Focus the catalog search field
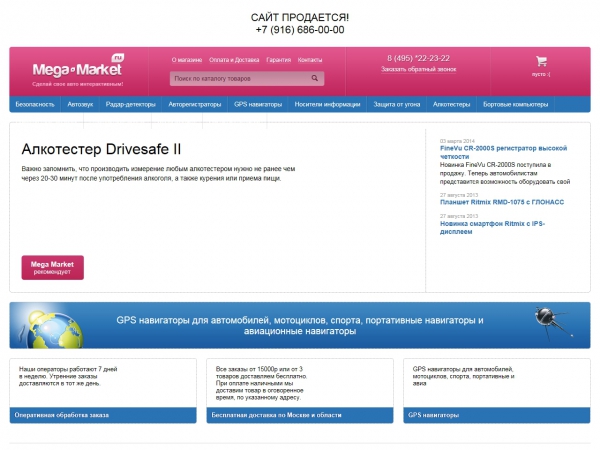This screenshot has width=600, height=450. point(247,78)
